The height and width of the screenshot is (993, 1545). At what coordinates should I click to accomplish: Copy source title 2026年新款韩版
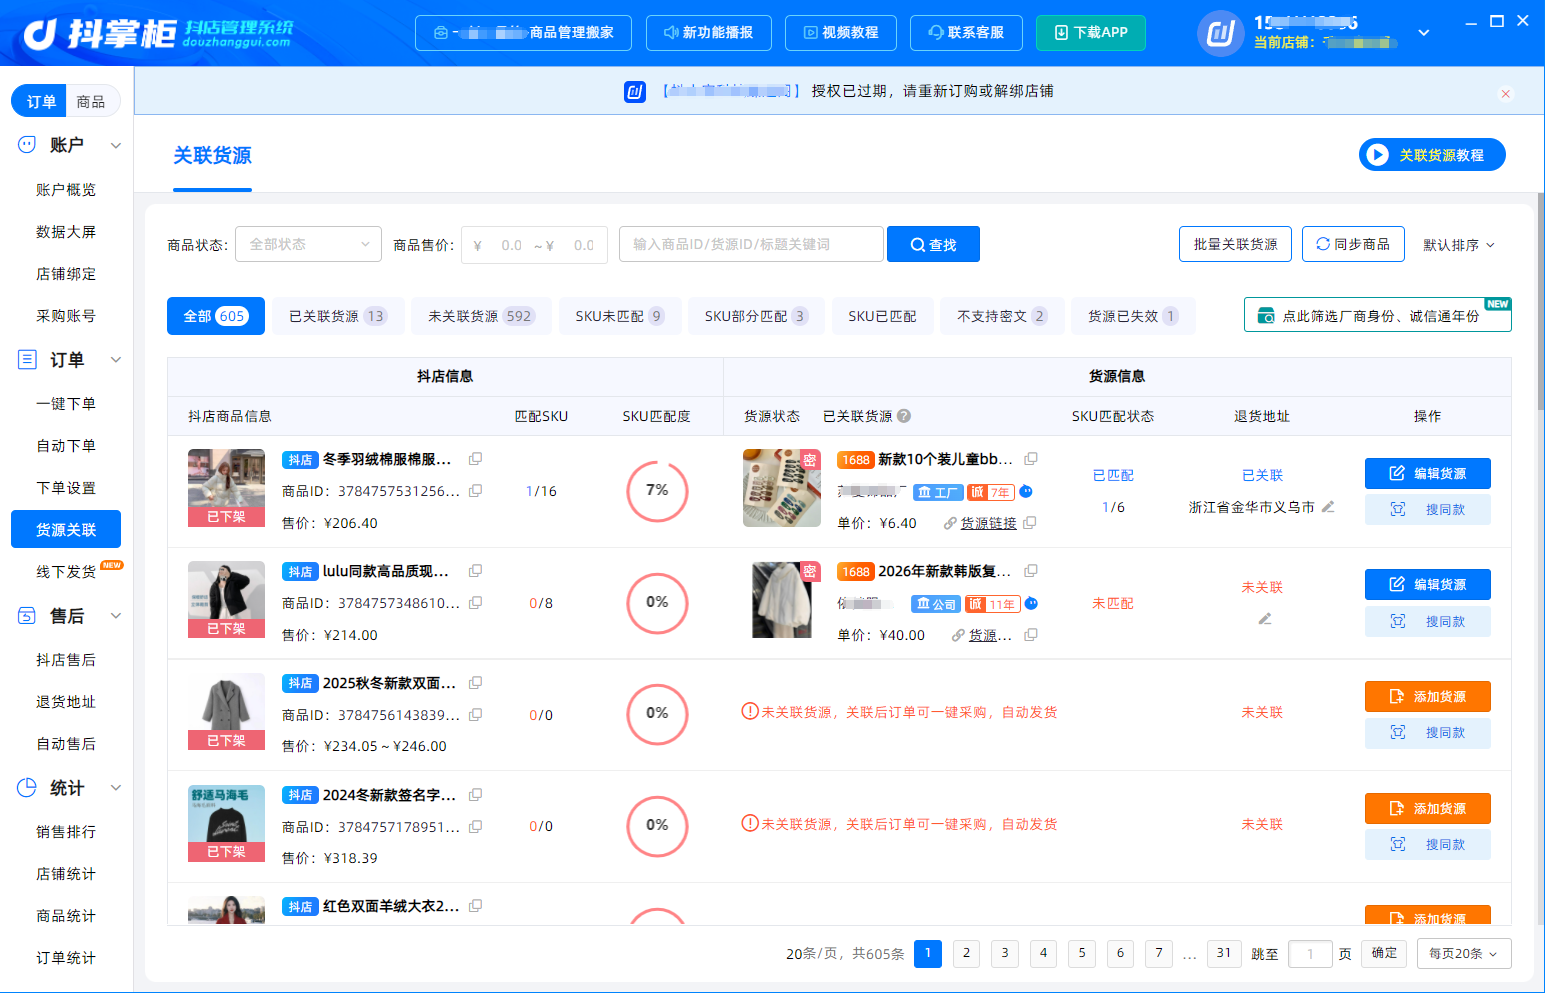click(1031, 571)
